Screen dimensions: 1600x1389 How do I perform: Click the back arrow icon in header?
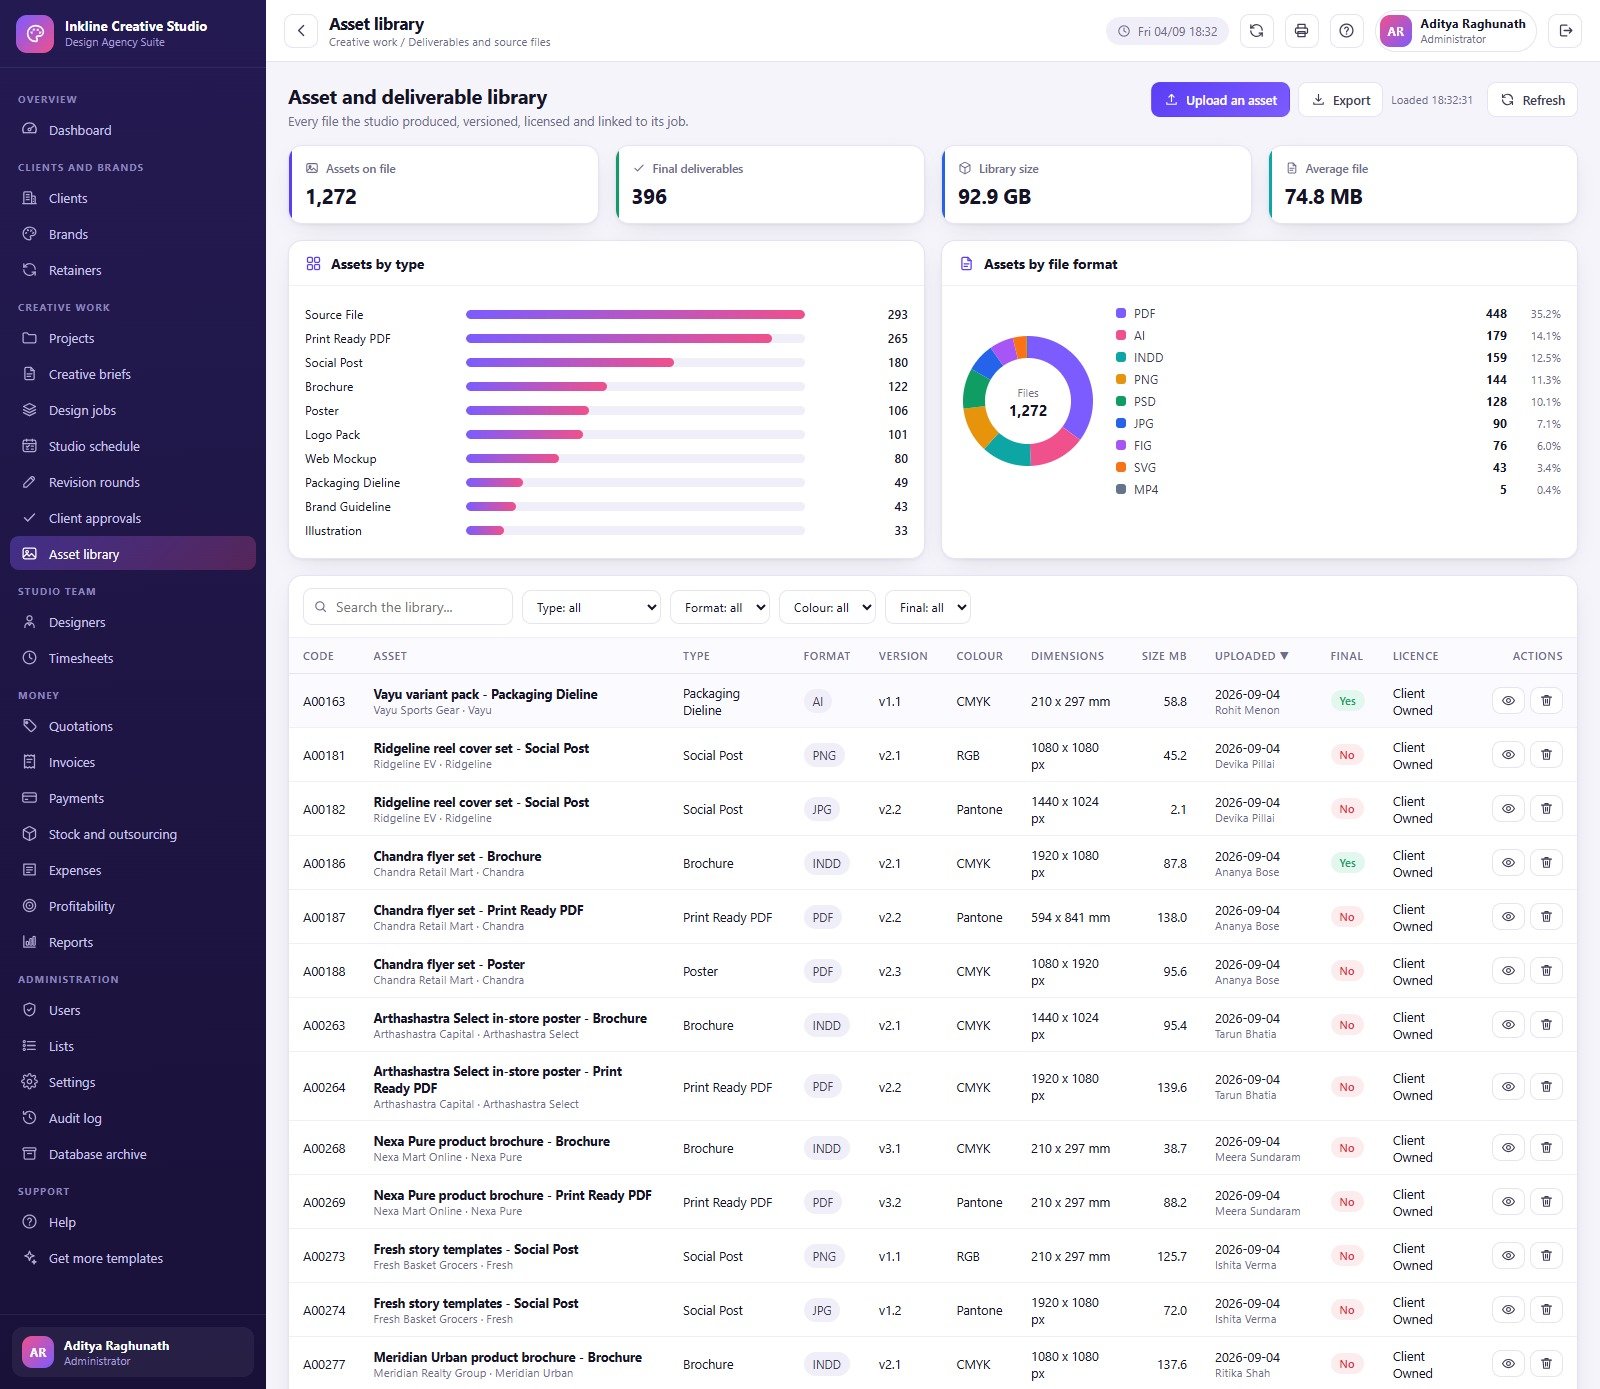coord(301,31)
